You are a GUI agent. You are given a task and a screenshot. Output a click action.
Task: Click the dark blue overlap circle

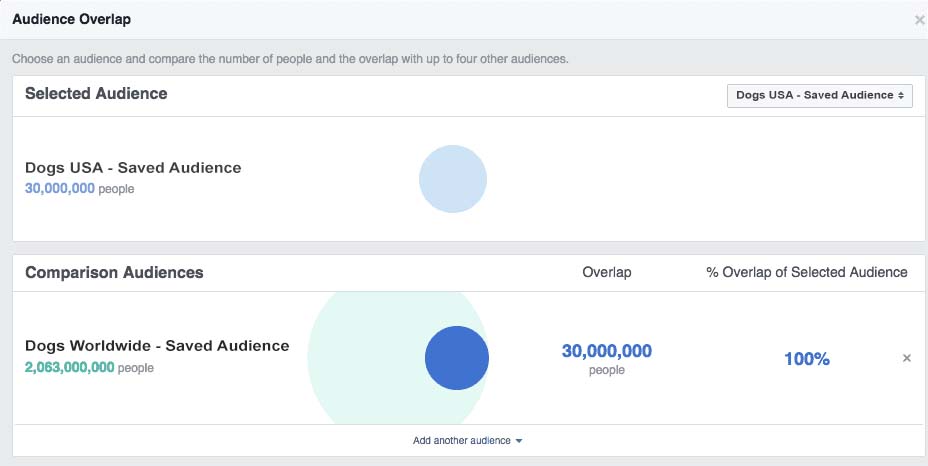(457, 358)
